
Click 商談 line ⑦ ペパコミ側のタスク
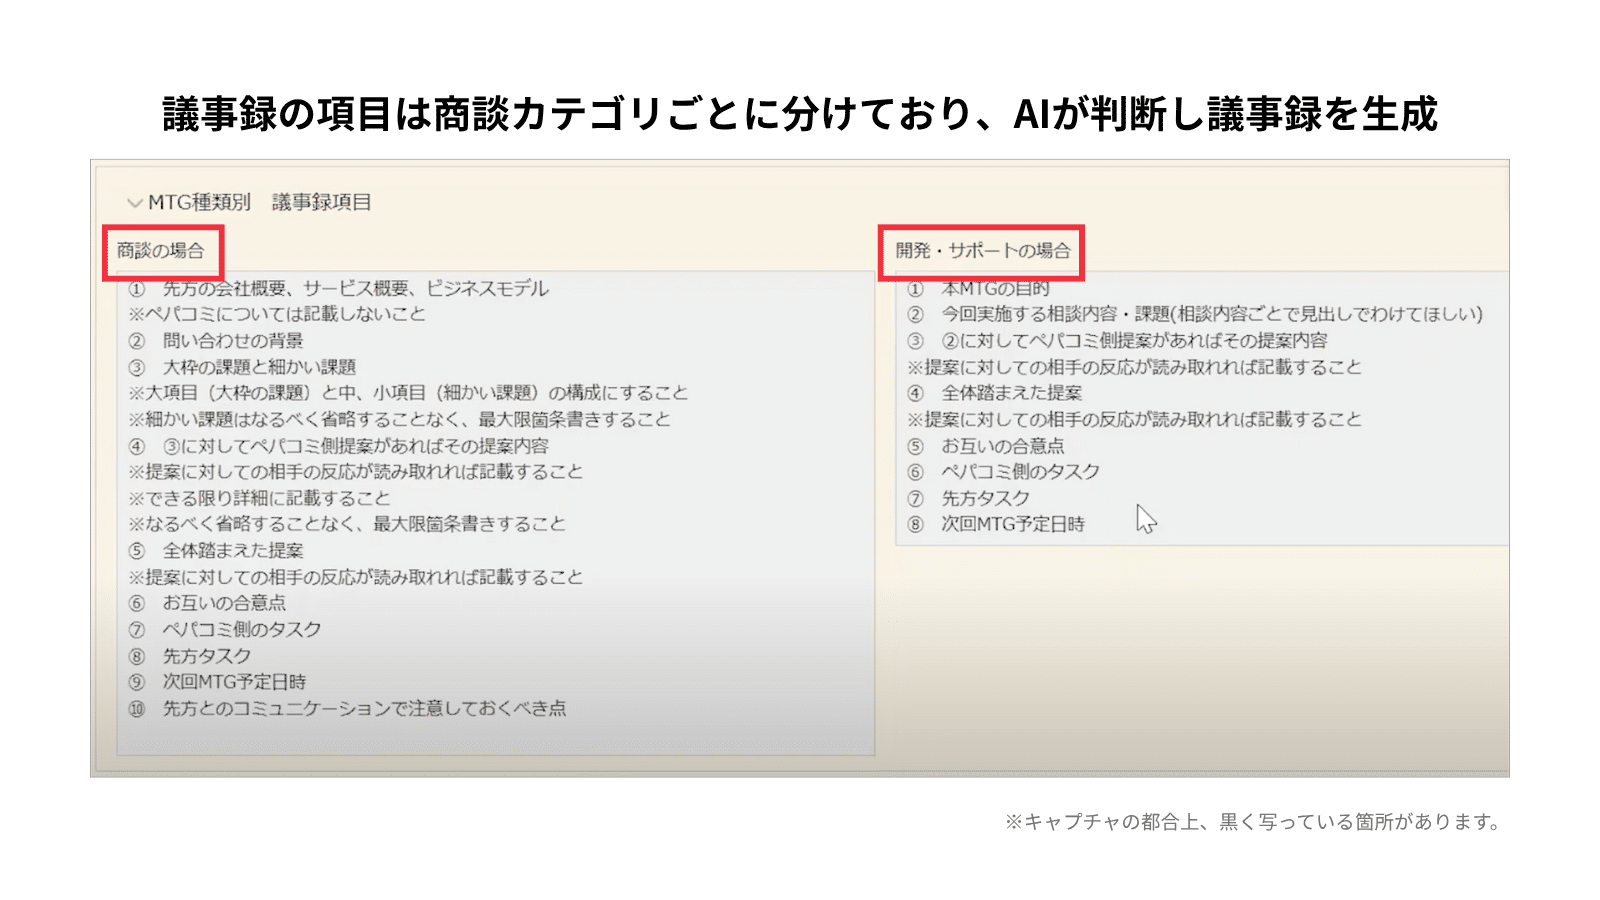point(225,630)
